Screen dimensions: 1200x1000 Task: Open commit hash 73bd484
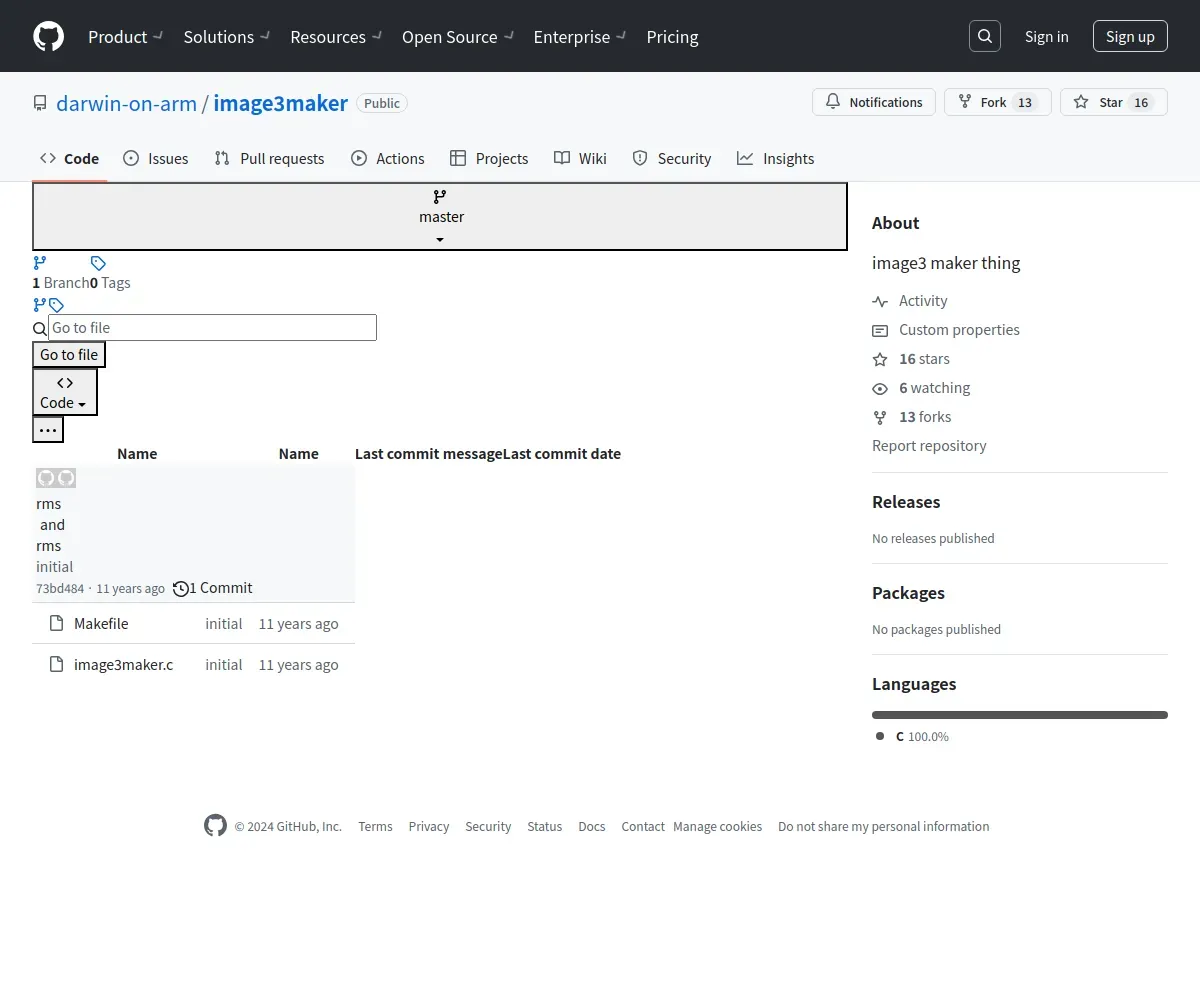tap(60, 589)
